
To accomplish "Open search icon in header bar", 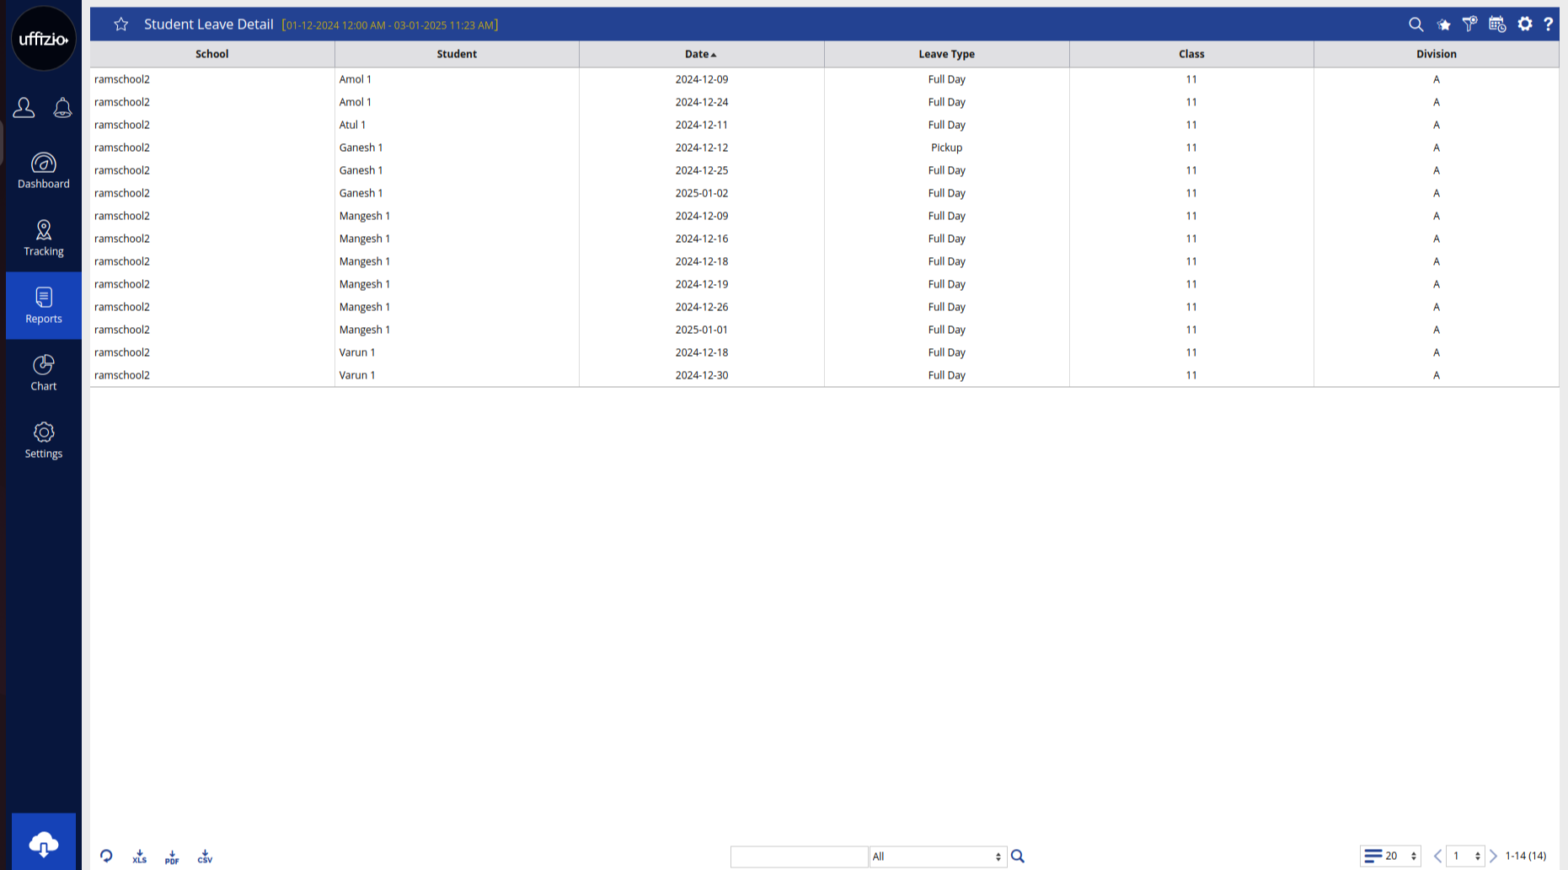I will click(1416, 24).
